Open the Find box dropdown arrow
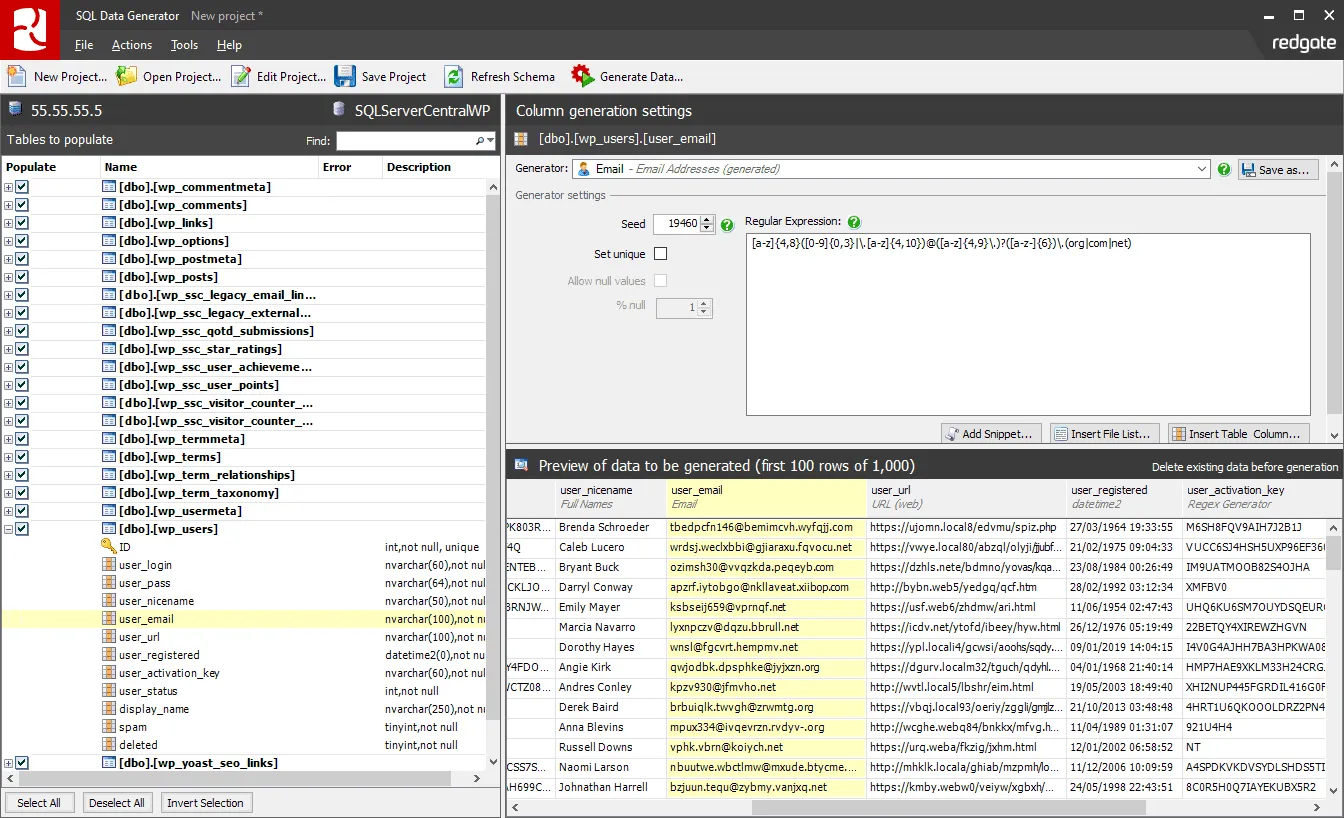Screen dimensions: 1344x818 pyautogui.click(x=491, y=141)
